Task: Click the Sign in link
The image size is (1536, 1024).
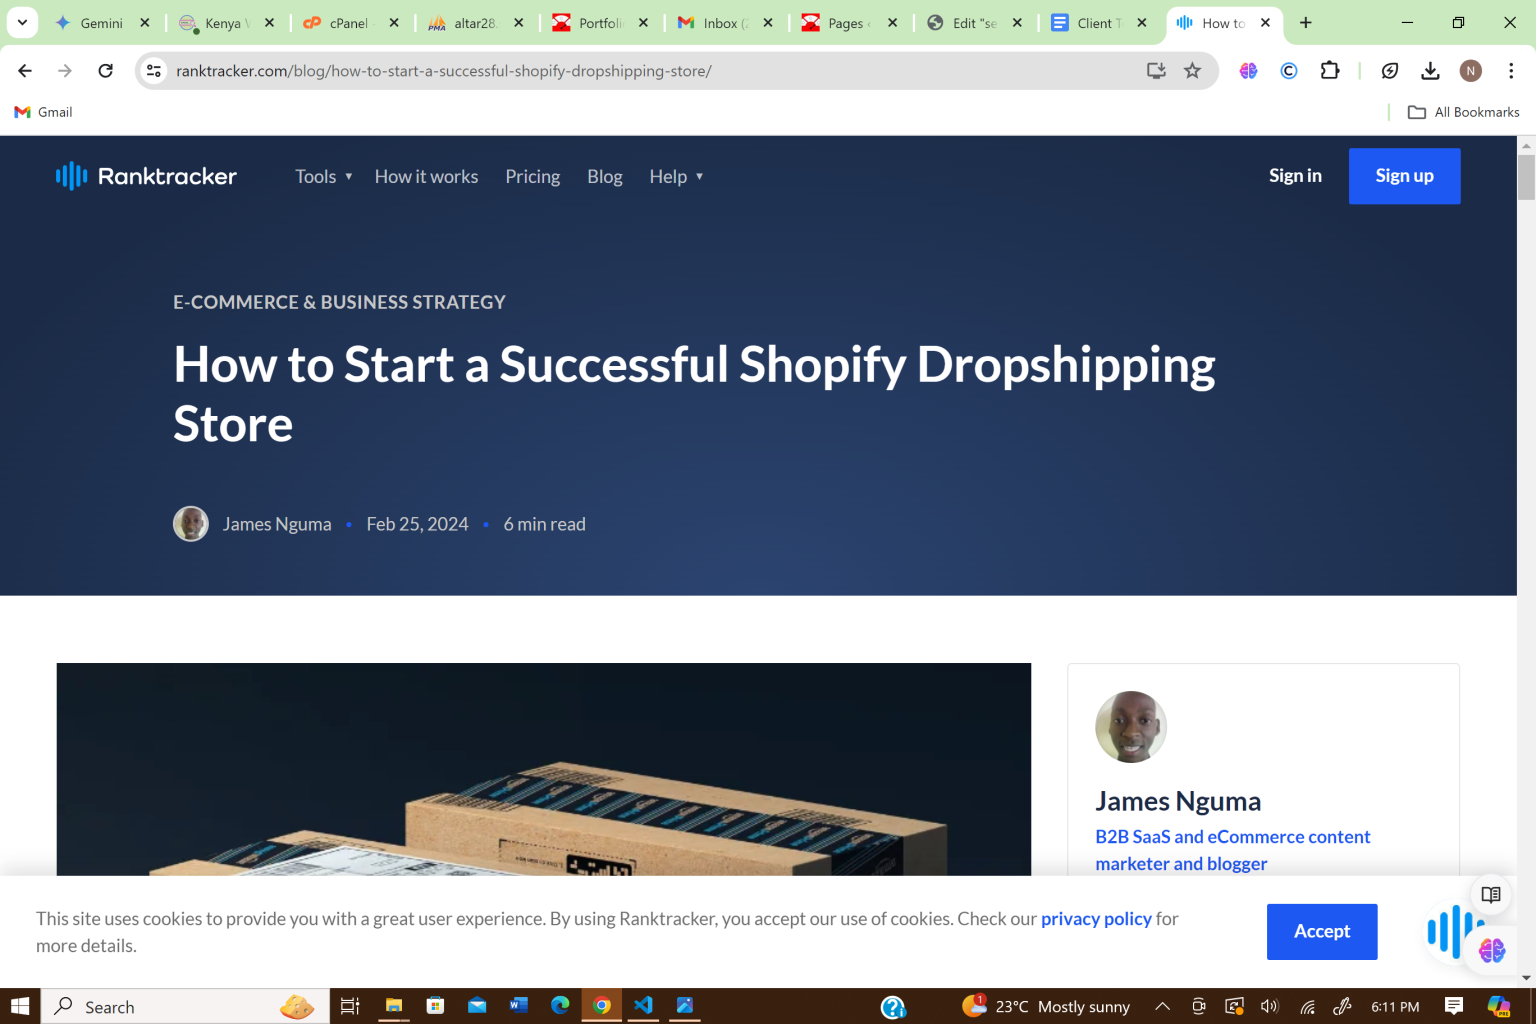Action: click(x=1295, y=176)
